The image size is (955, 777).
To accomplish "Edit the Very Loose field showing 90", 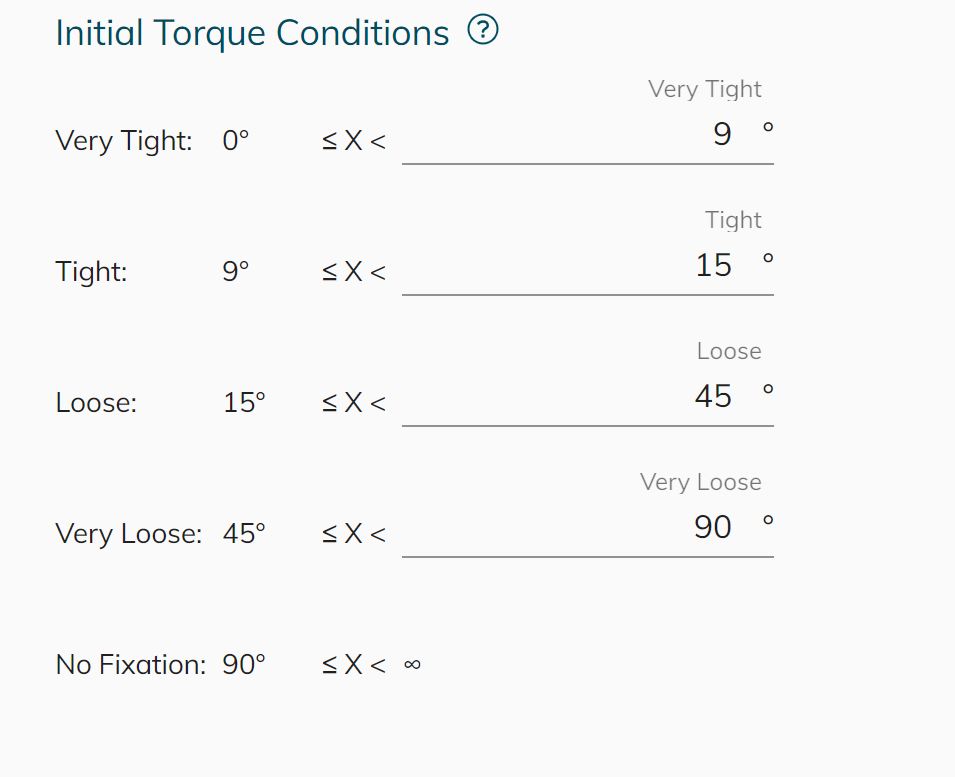I will pos(587,528).
